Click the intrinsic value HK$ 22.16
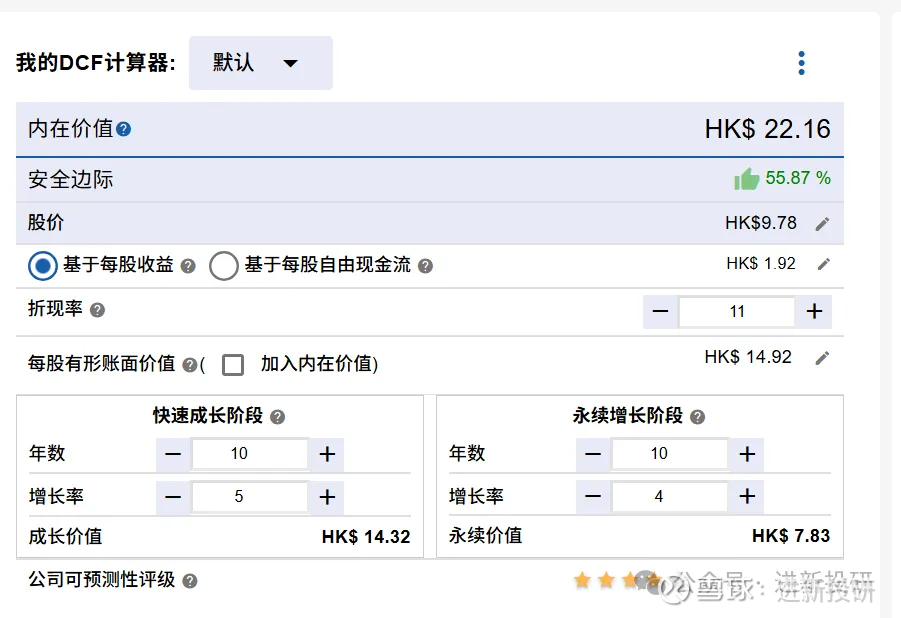 coord(768,129)
